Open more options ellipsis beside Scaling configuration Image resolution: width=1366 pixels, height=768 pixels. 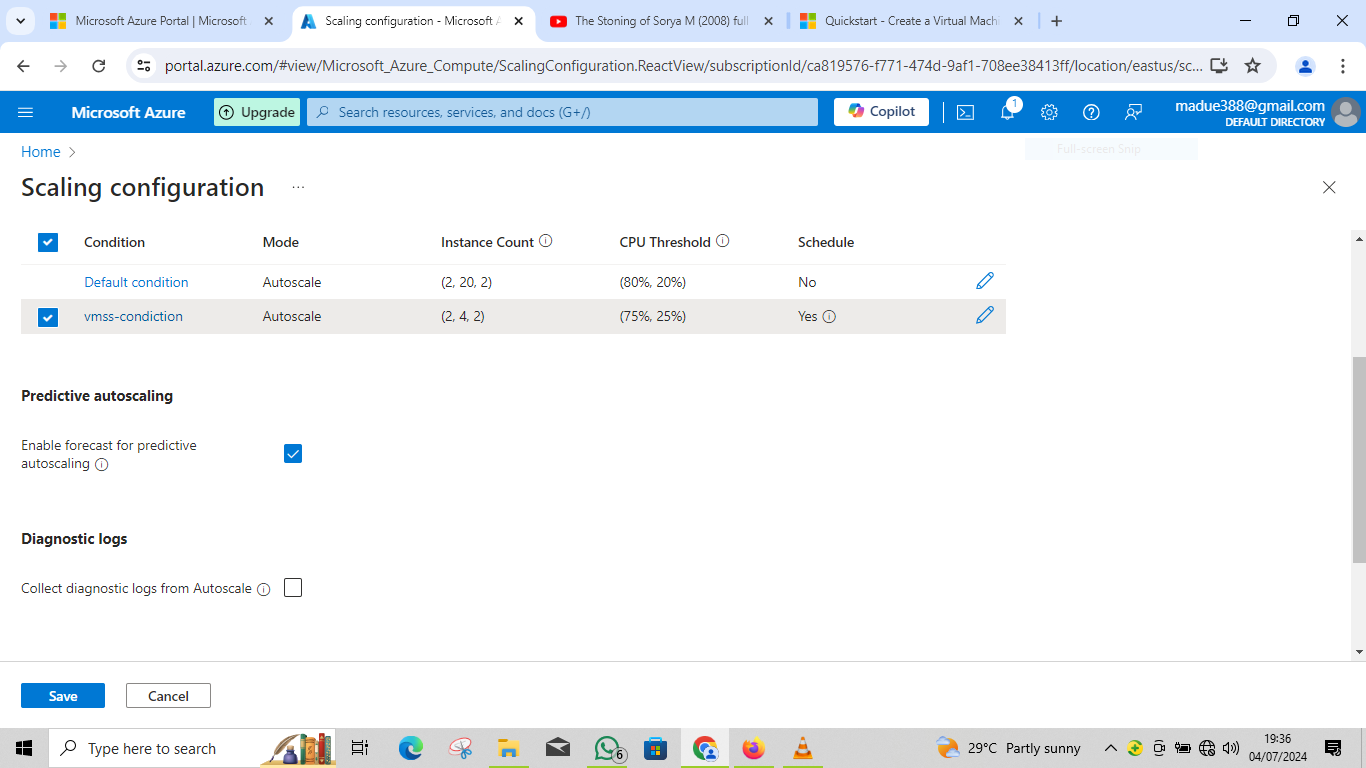pyautogui.click(x=298, y=187)
